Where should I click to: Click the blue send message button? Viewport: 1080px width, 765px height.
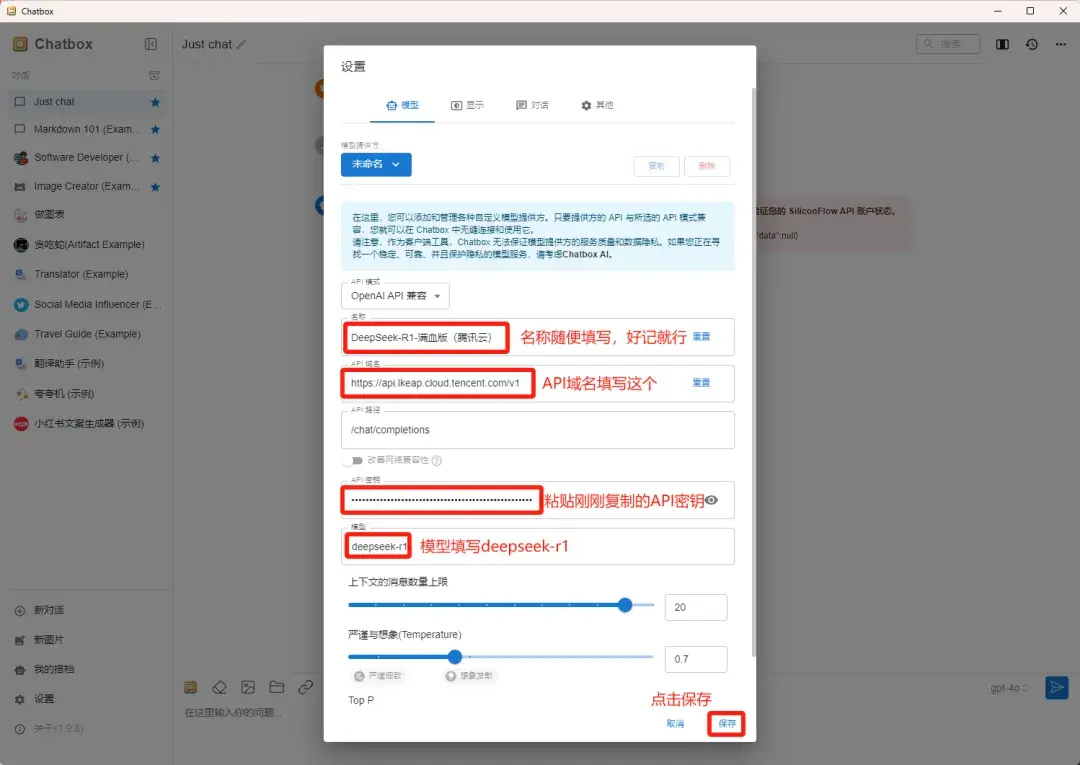(1056, 687)
